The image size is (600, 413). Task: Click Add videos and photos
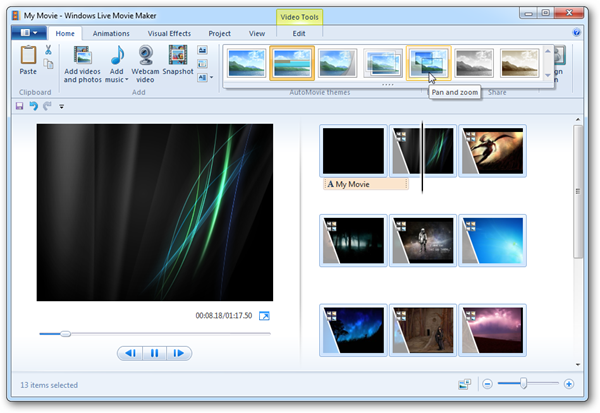click(83, 64)
